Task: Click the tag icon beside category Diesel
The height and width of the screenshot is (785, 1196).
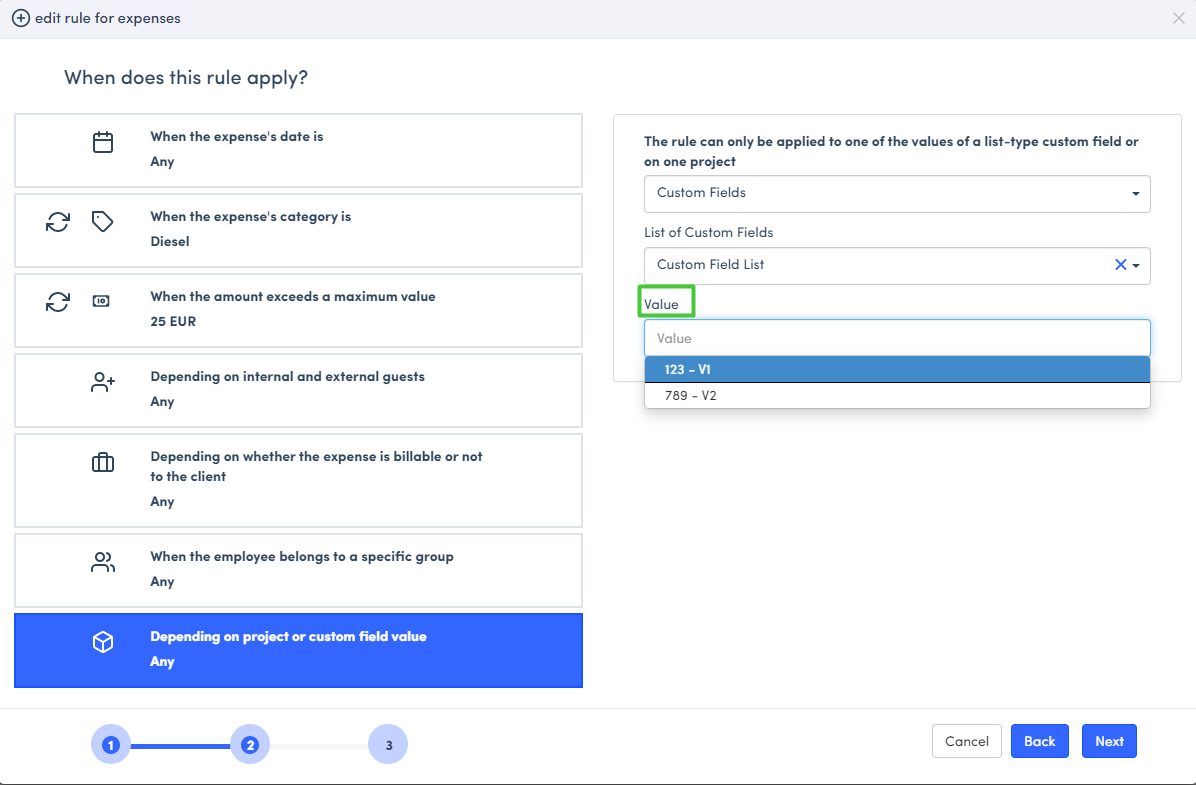Action: (102, 222)
